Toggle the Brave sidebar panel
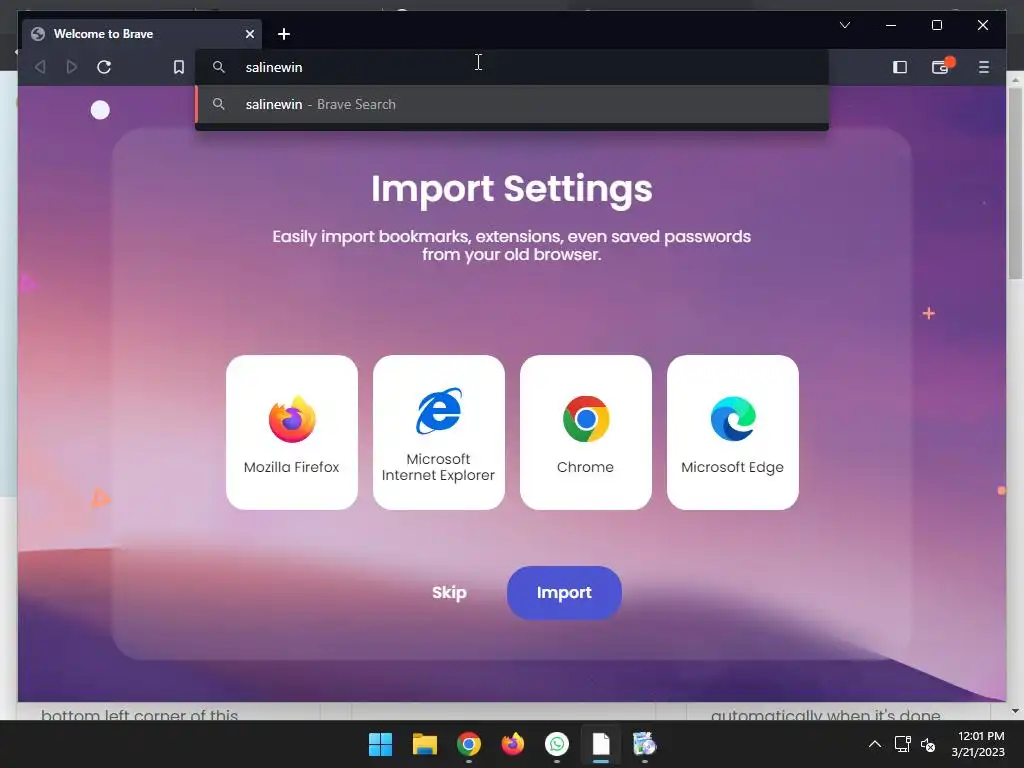This screenshot has height=768, width=1024. (899, 67)
